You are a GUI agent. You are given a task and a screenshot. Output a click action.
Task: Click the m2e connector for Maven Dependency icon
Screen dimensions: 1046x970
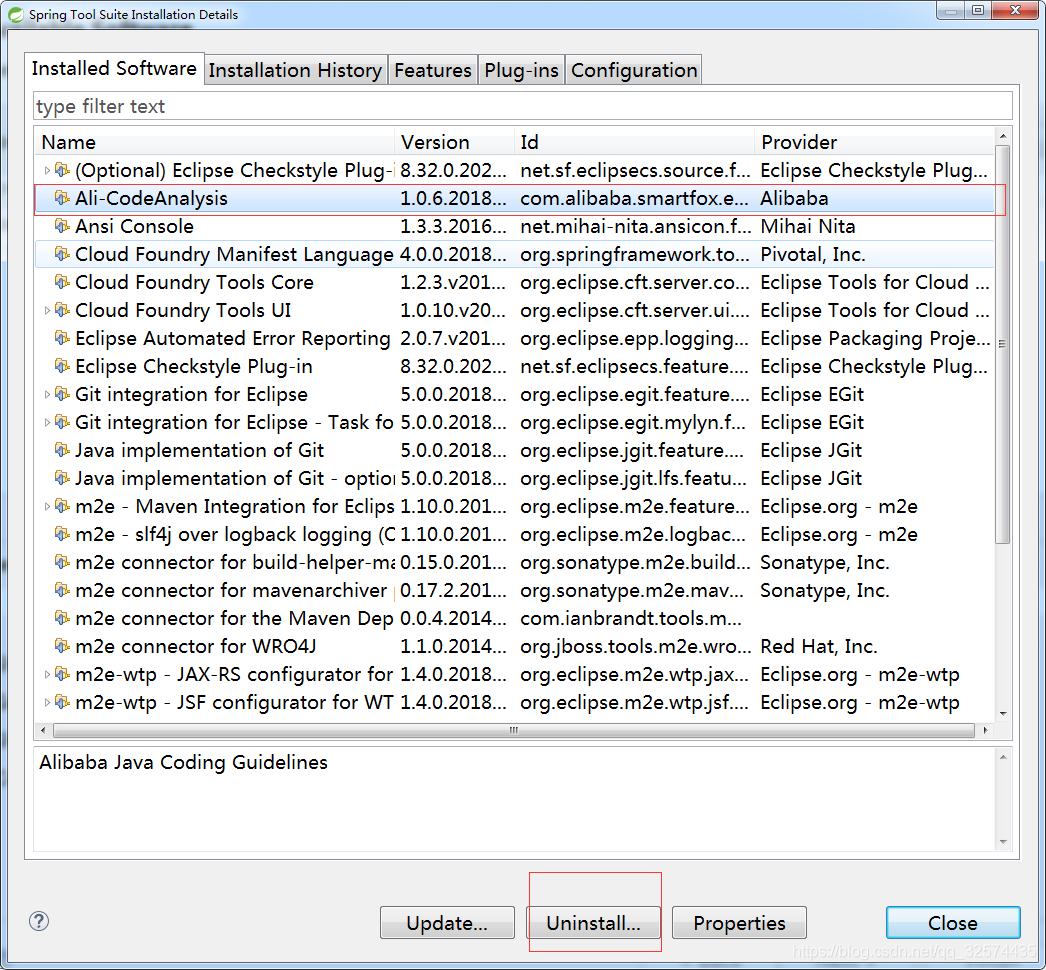coord(62,618)
